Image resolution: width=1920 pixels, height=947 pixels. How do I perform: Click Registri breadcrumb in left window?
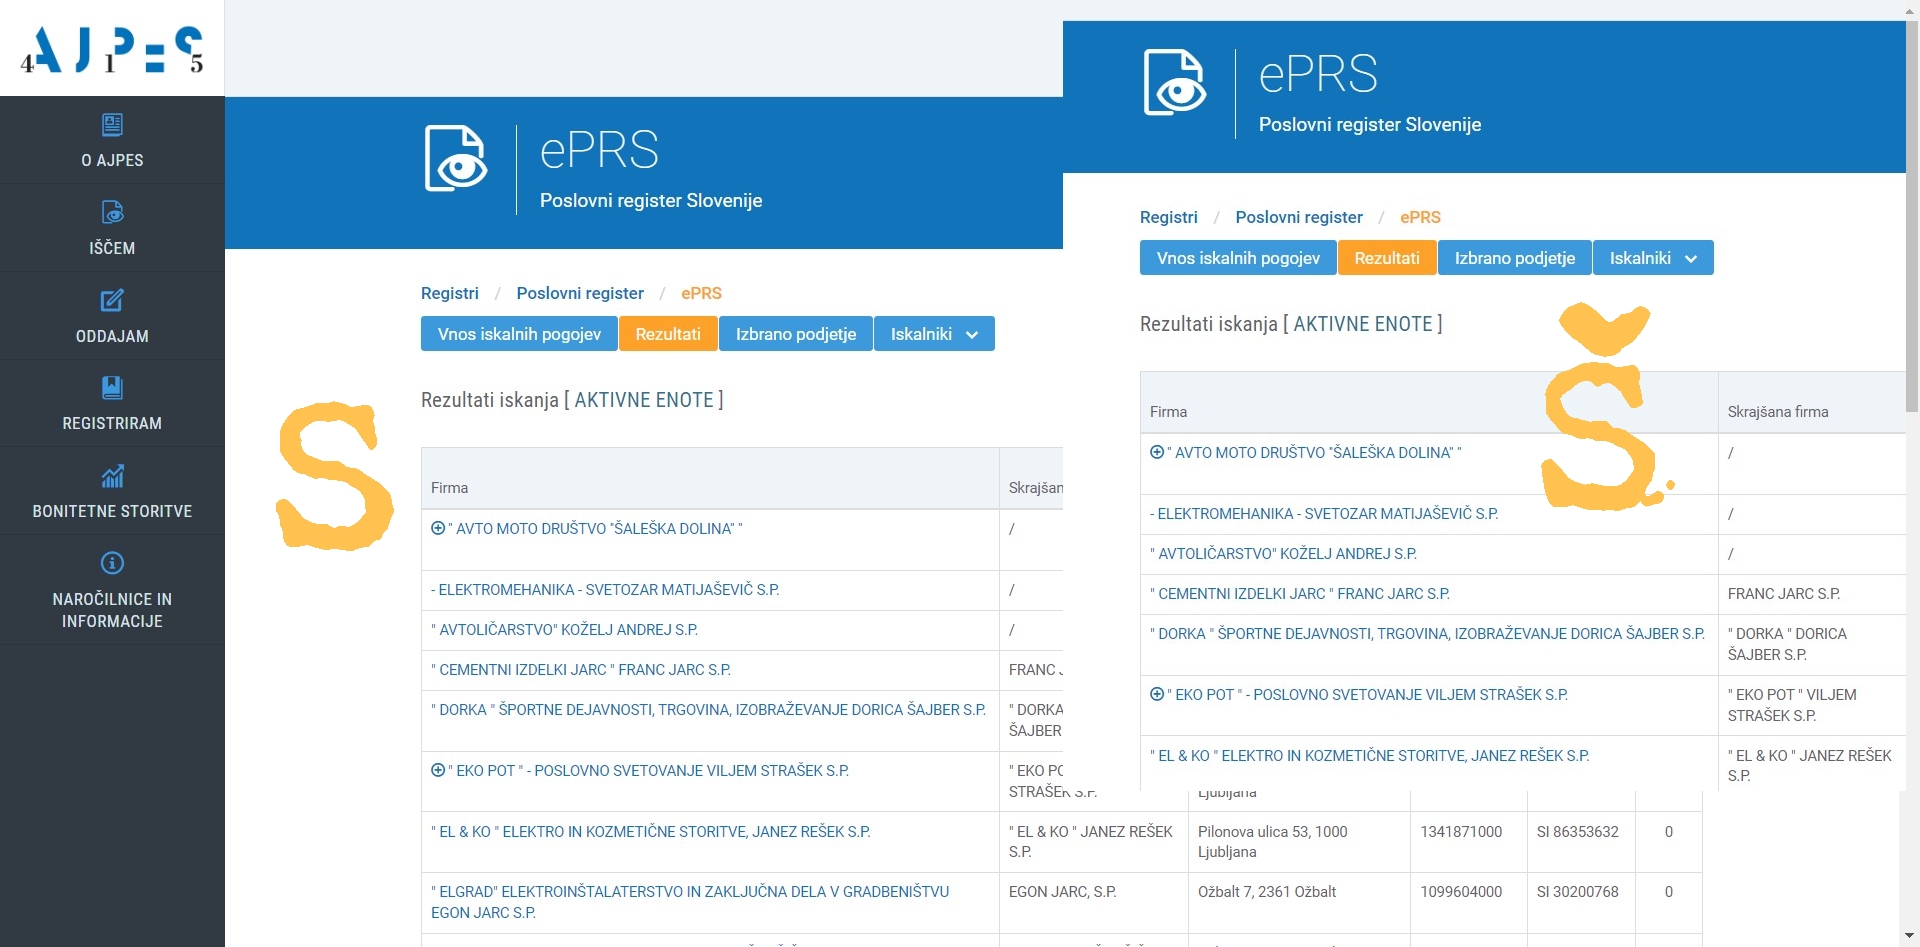pos(450,293)
